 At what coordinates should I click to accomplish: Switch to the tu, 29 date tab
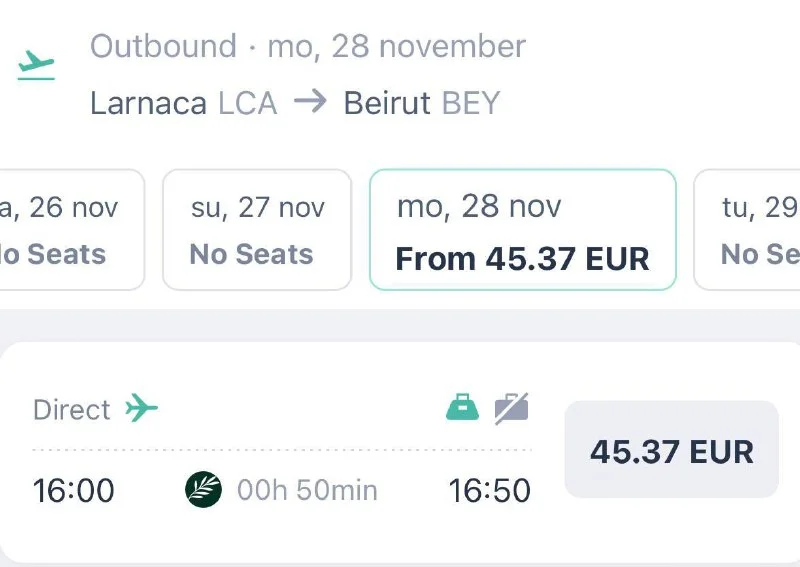(752, 230)
